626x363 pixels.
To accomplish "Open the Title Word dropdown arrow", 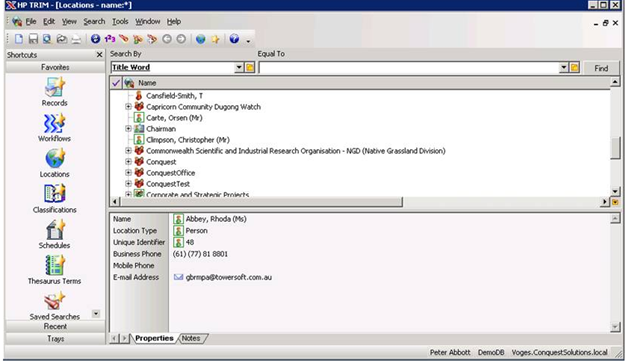I will (x=239, y=67).
